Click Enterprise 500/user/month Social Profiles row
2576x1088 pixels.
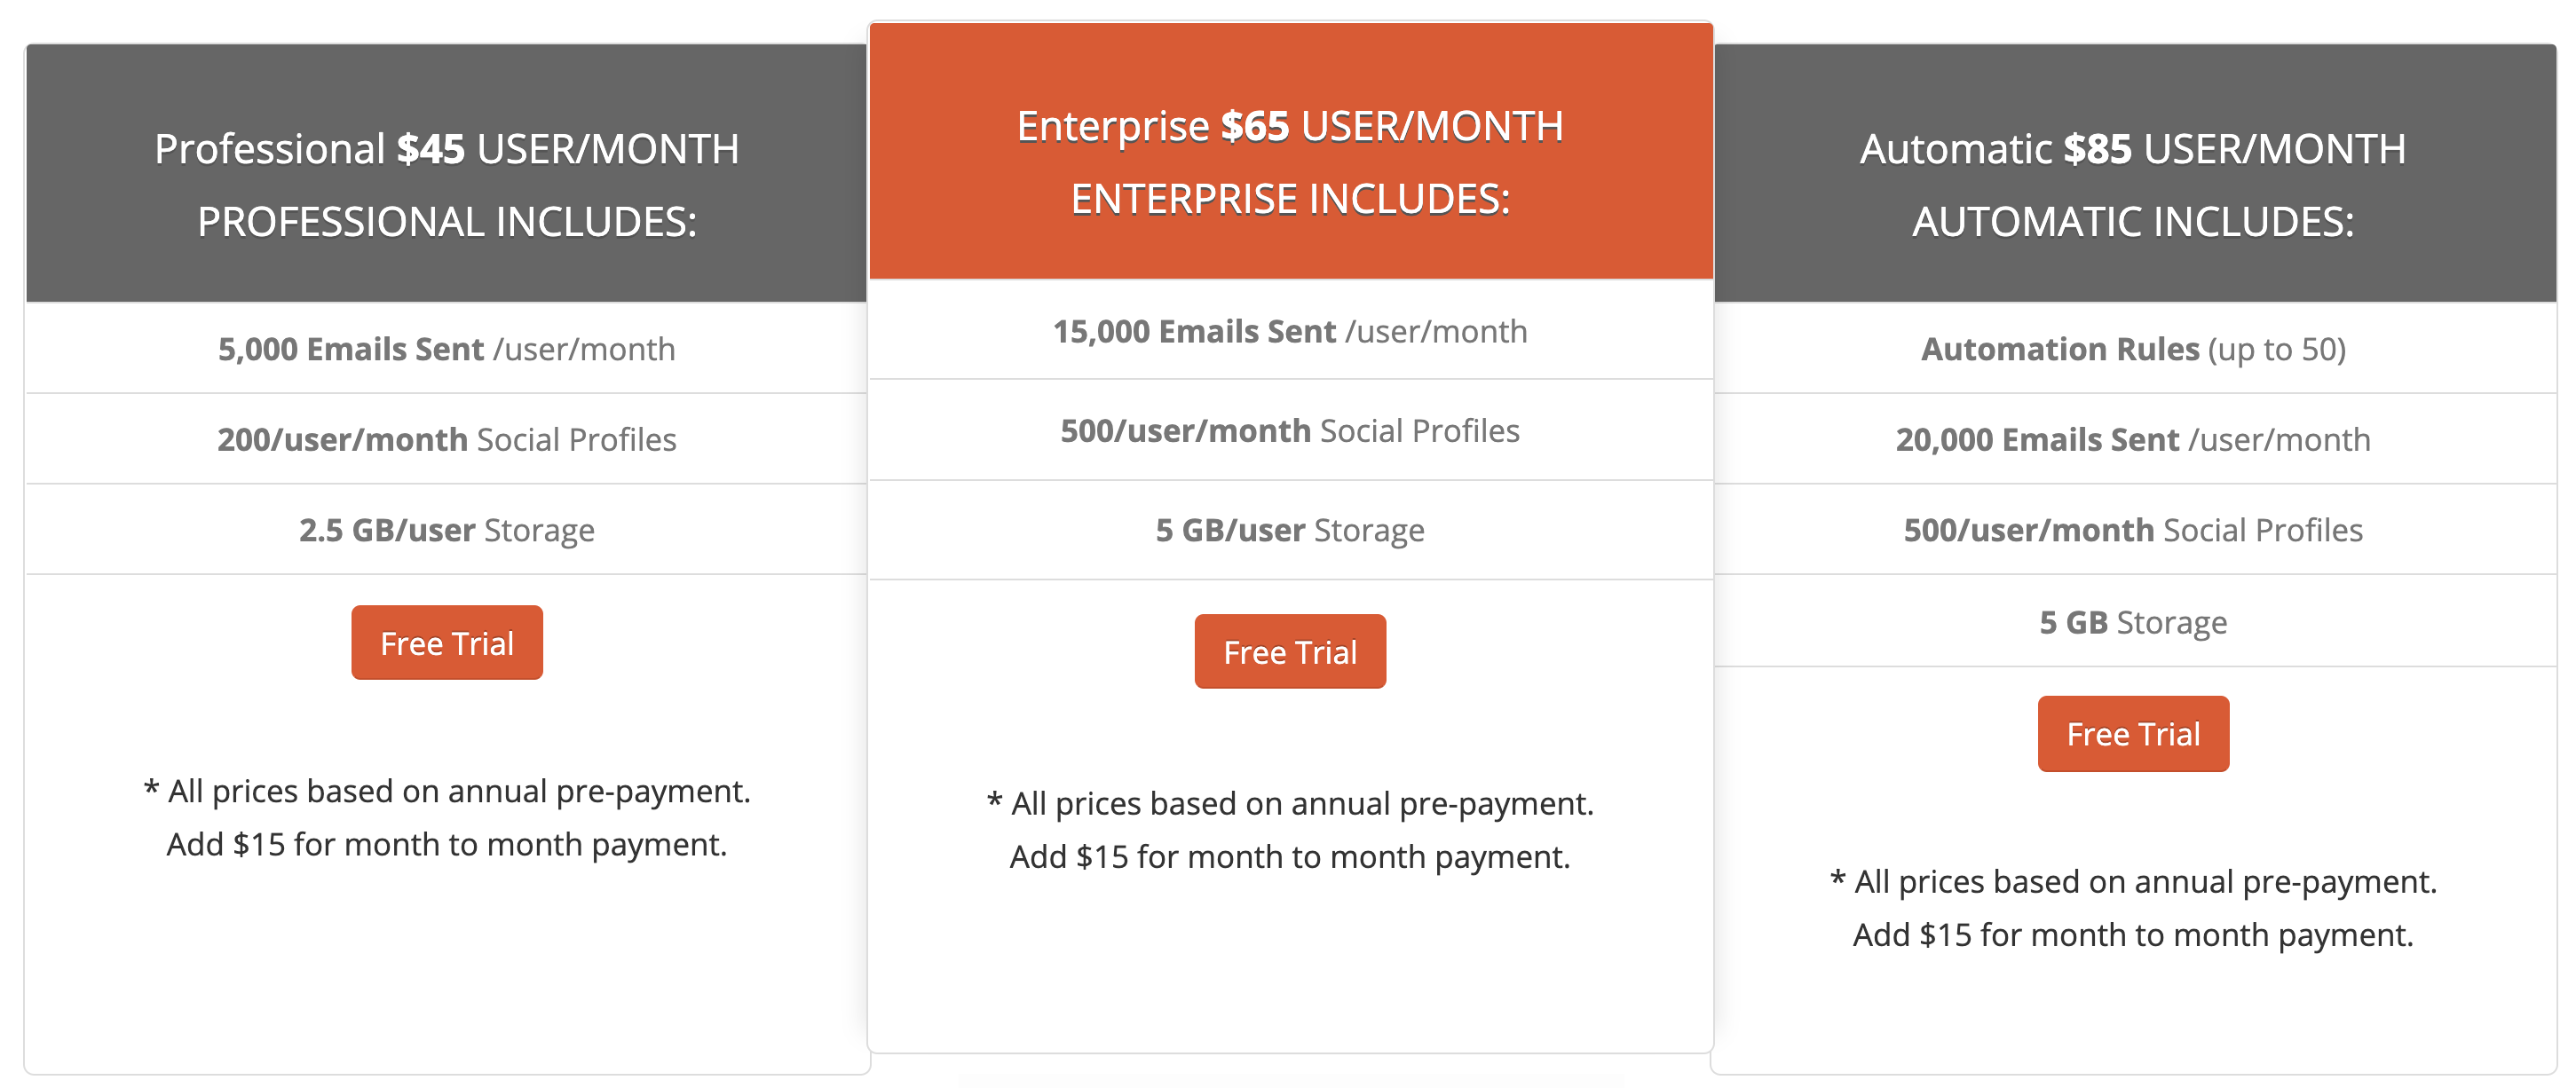[x=1291, y=431]
